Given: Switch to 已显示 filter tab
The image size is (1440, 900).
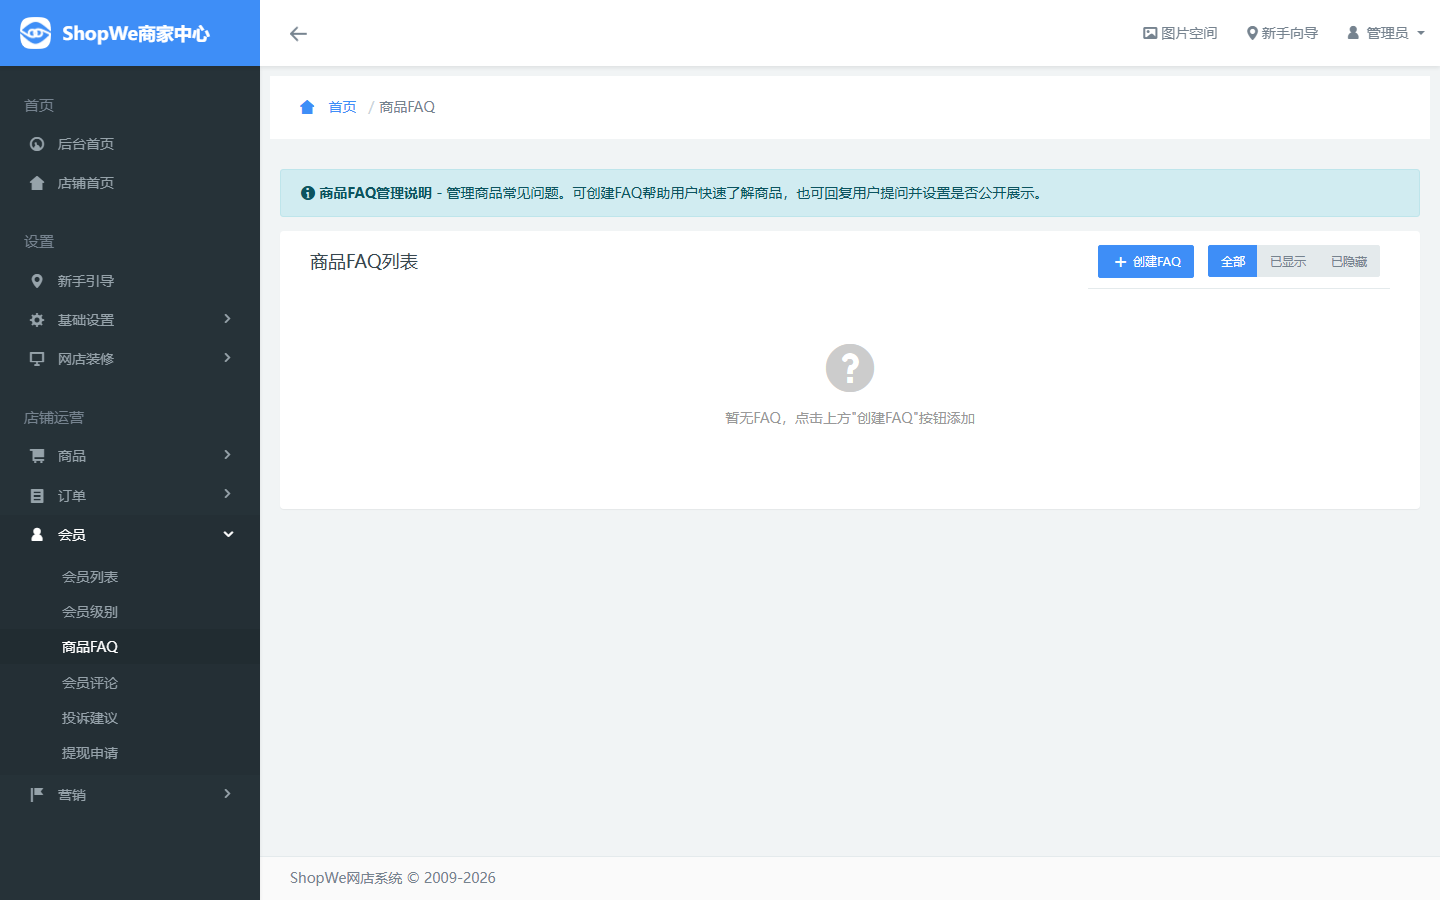Looking at the screenshot, I should click(1288, 261).
